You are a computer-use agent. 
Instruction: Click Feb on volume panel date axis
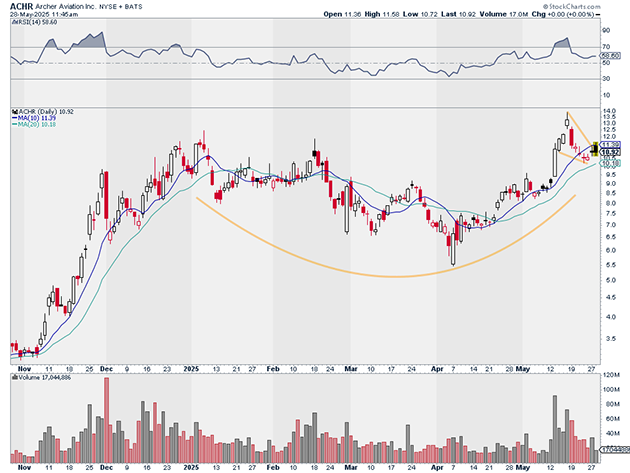pos(273,468)
